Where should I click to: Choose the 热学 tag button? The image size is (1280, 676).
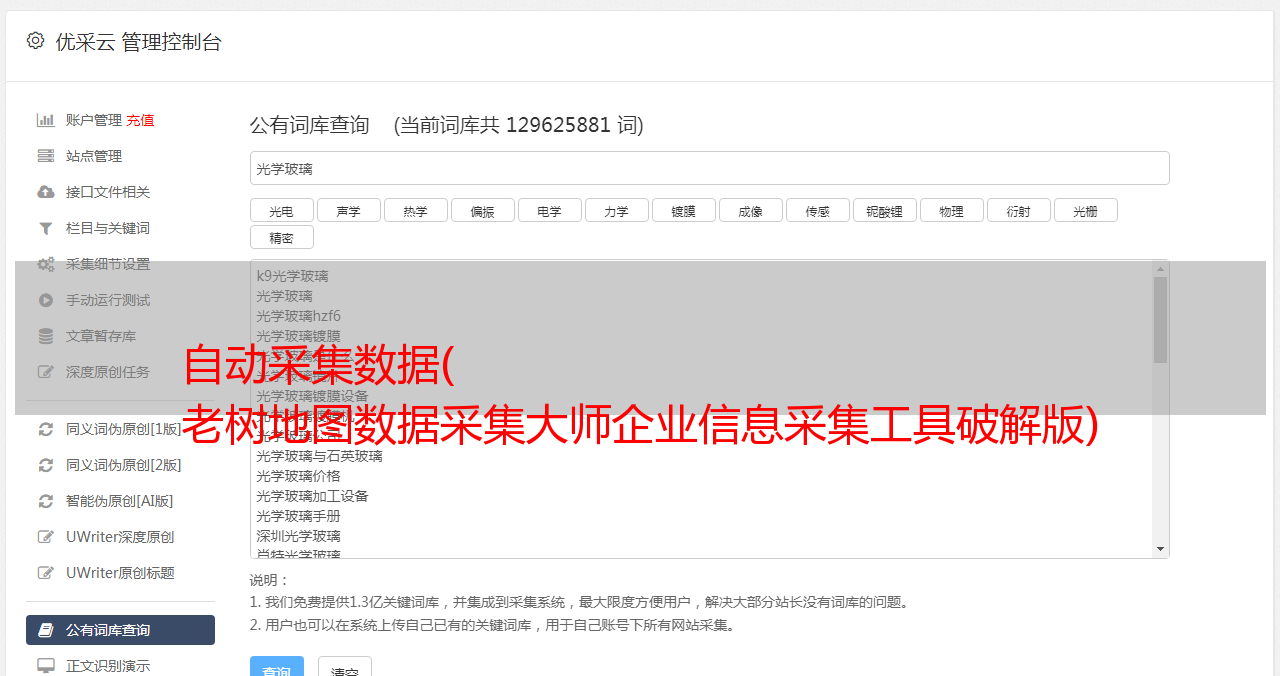pos(415,211)
